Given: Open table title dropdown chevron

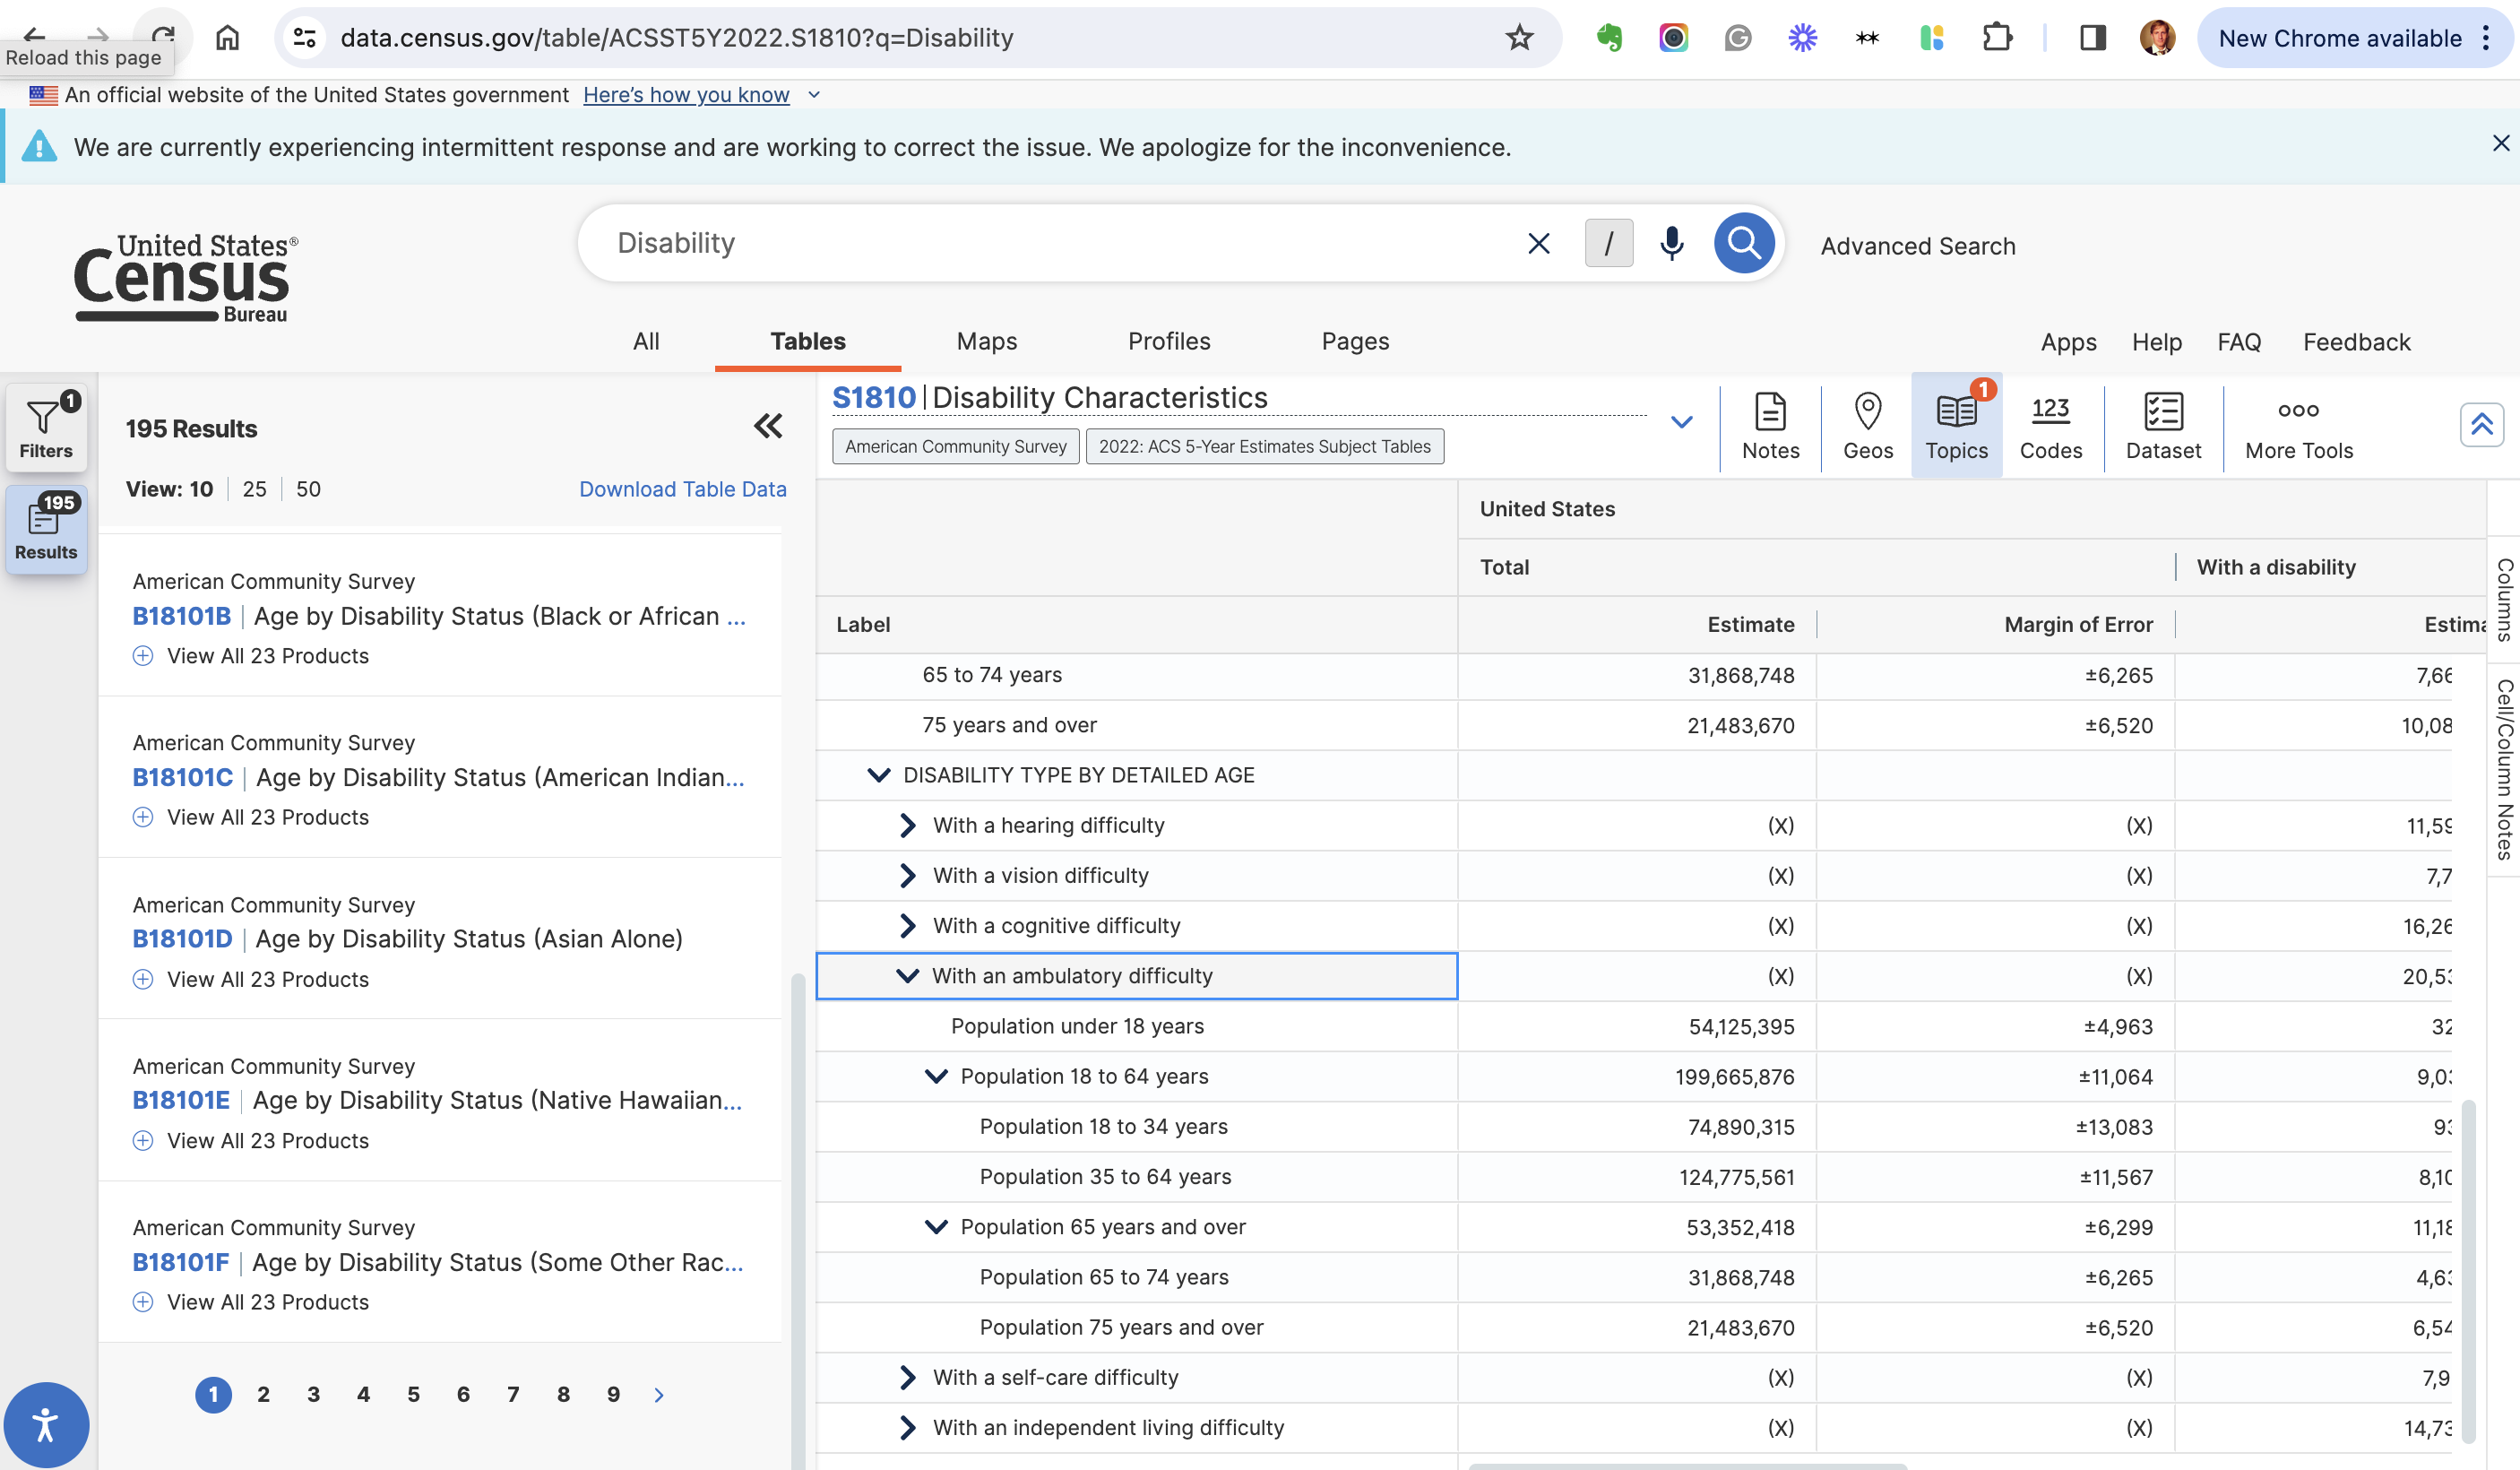Looking at the screenshot, I should 1681,422.
